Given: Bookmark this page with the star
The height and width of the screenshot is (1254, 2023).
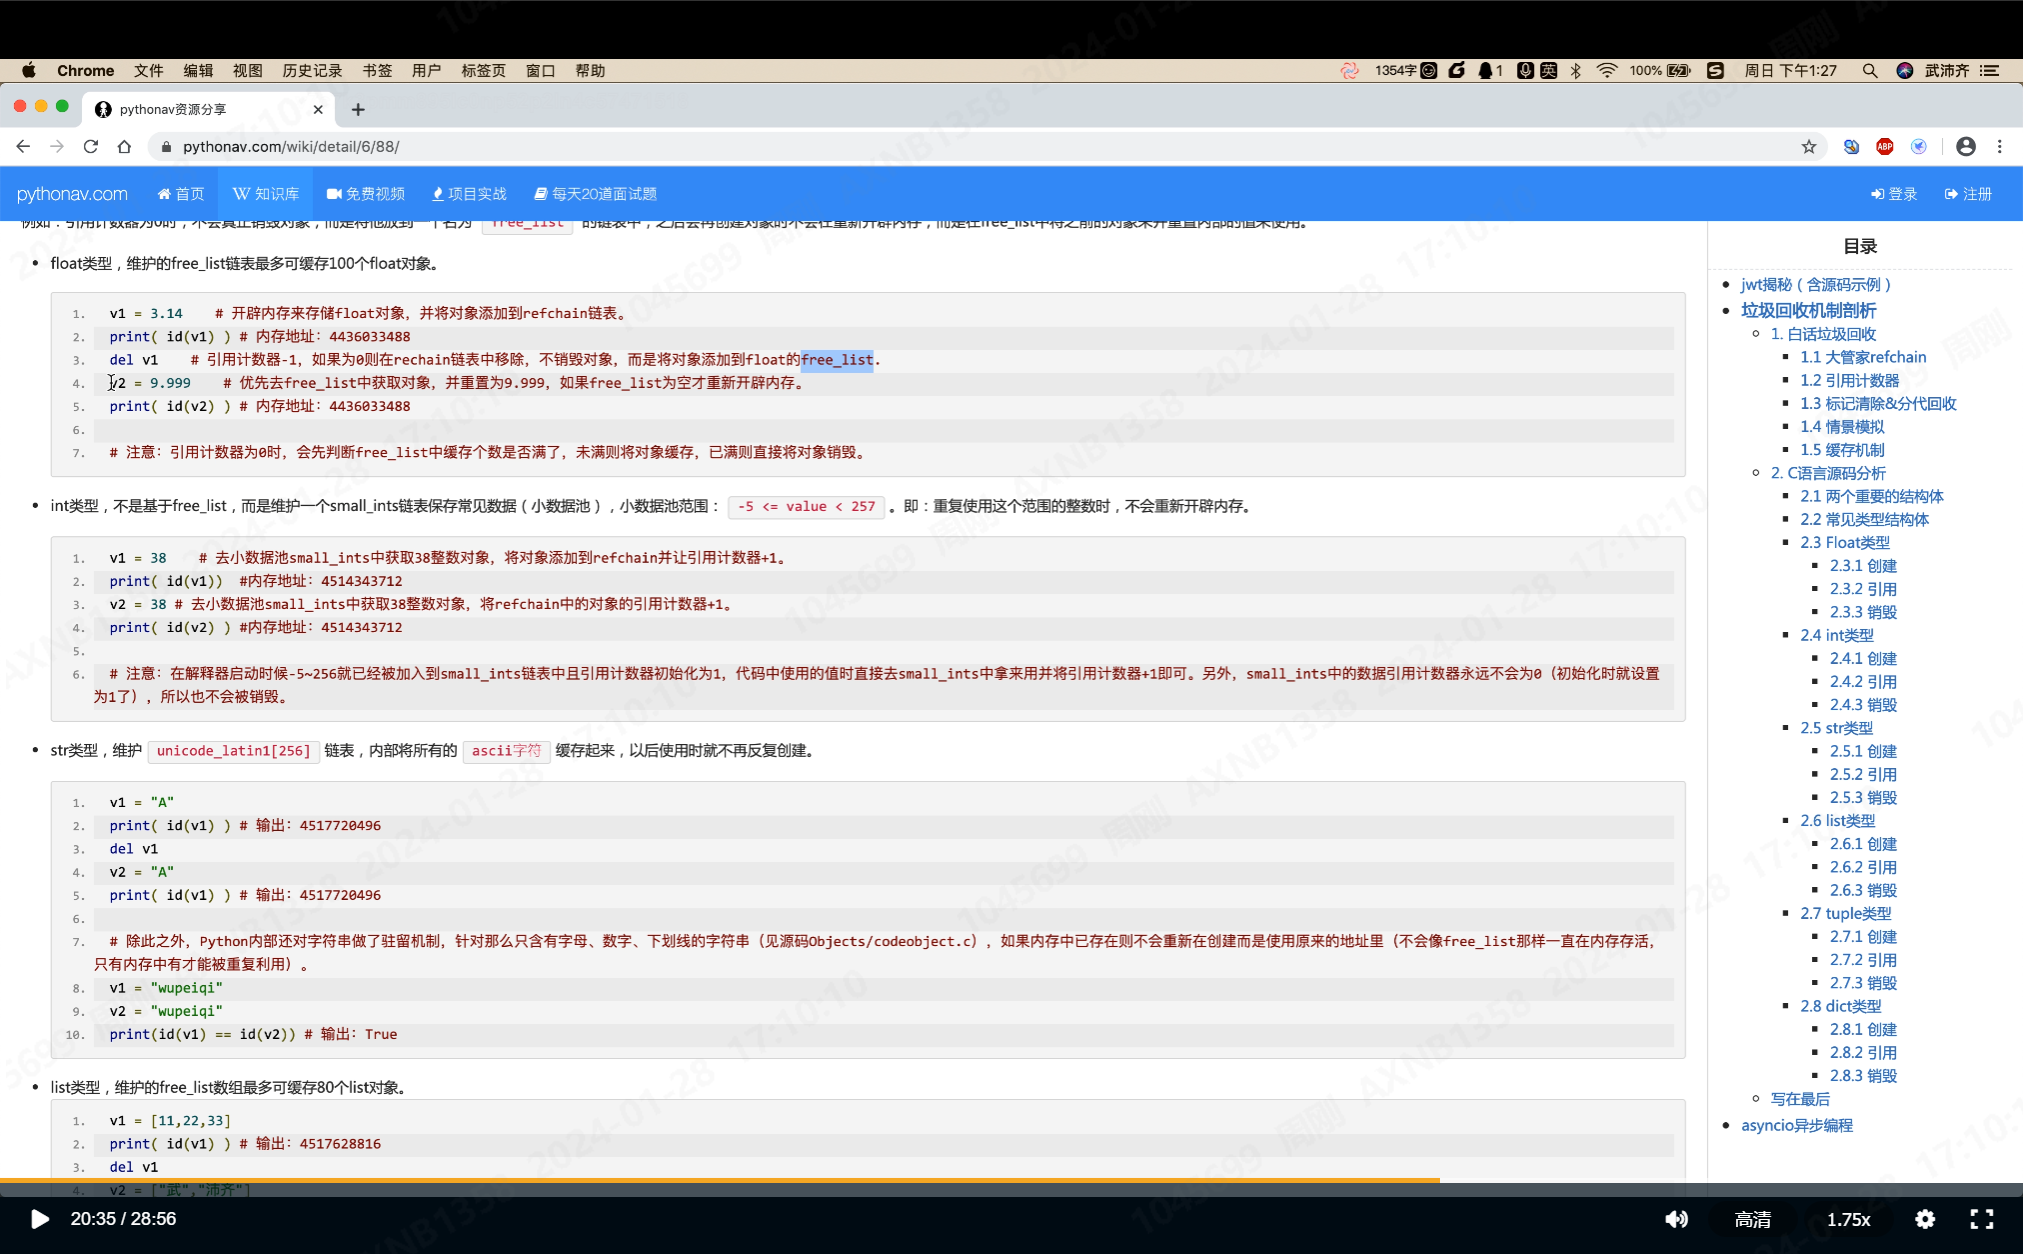Looking at the screenshot, I should click(1809, 146).
